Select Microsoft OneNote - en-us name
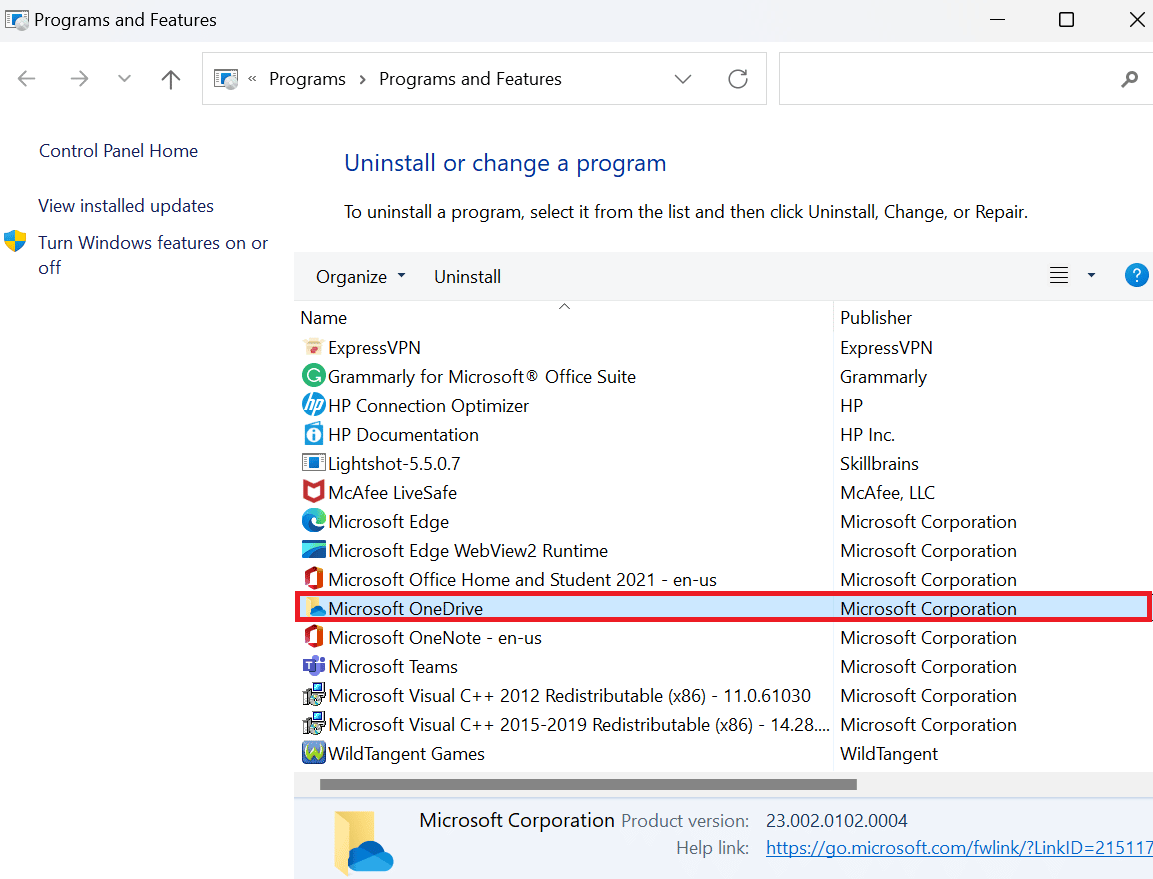Viewport: 1153px width, 879px height. click(435, 638)
